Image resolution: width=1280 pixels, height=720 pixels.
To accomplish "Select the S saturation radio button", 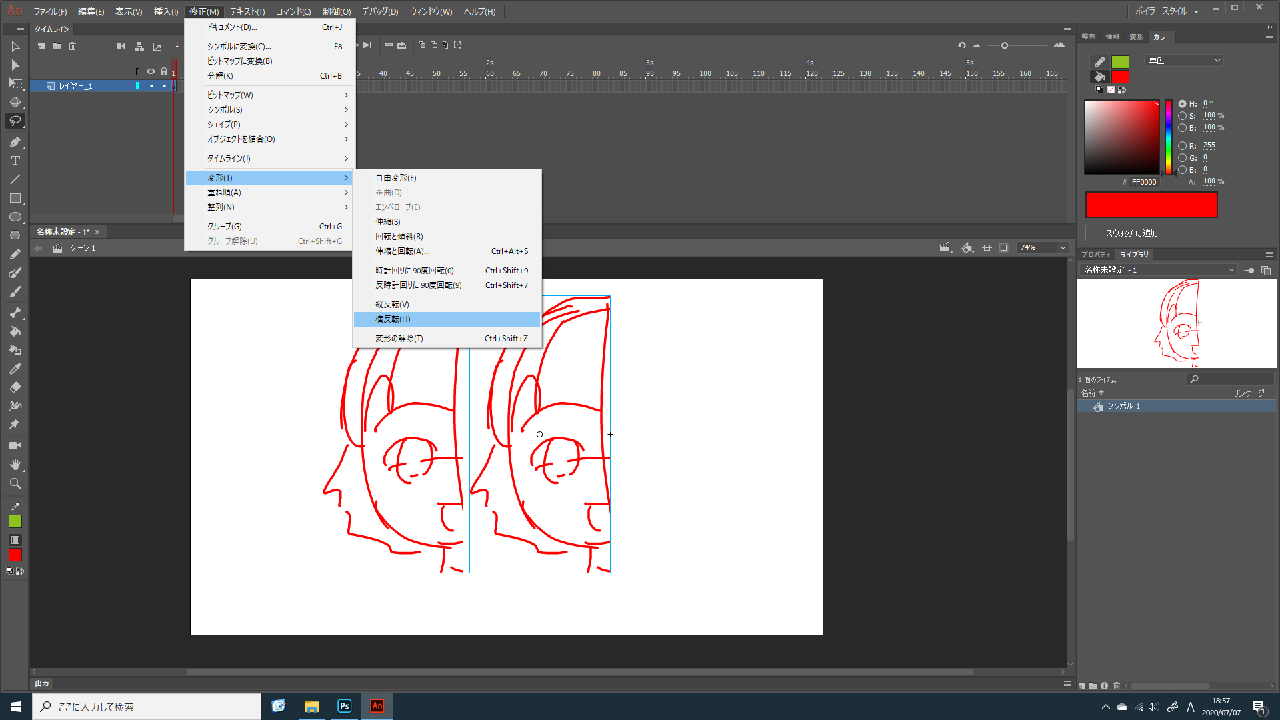I will point(1182,115).
